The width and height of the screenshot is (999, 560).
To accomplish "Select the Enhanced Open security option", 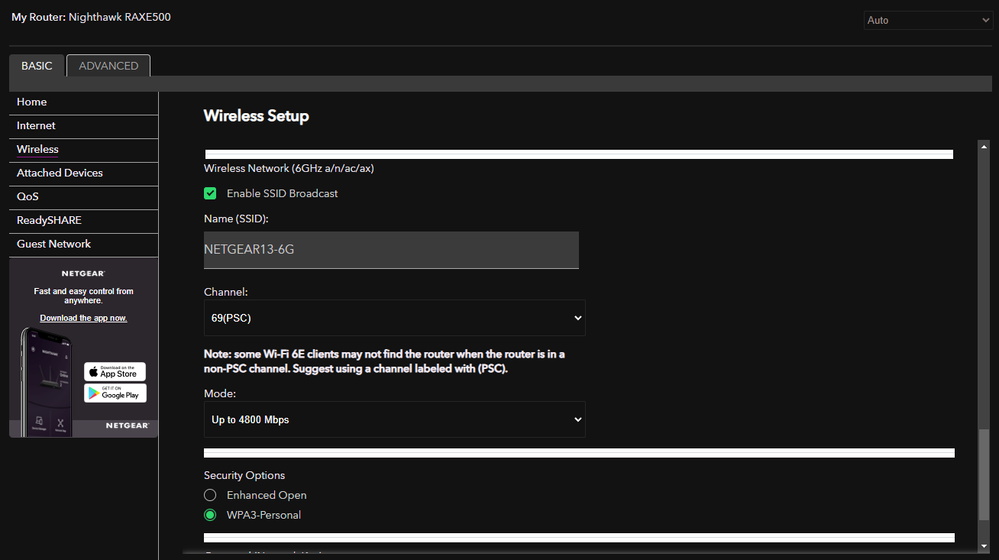I will click(x=210, y=495).
